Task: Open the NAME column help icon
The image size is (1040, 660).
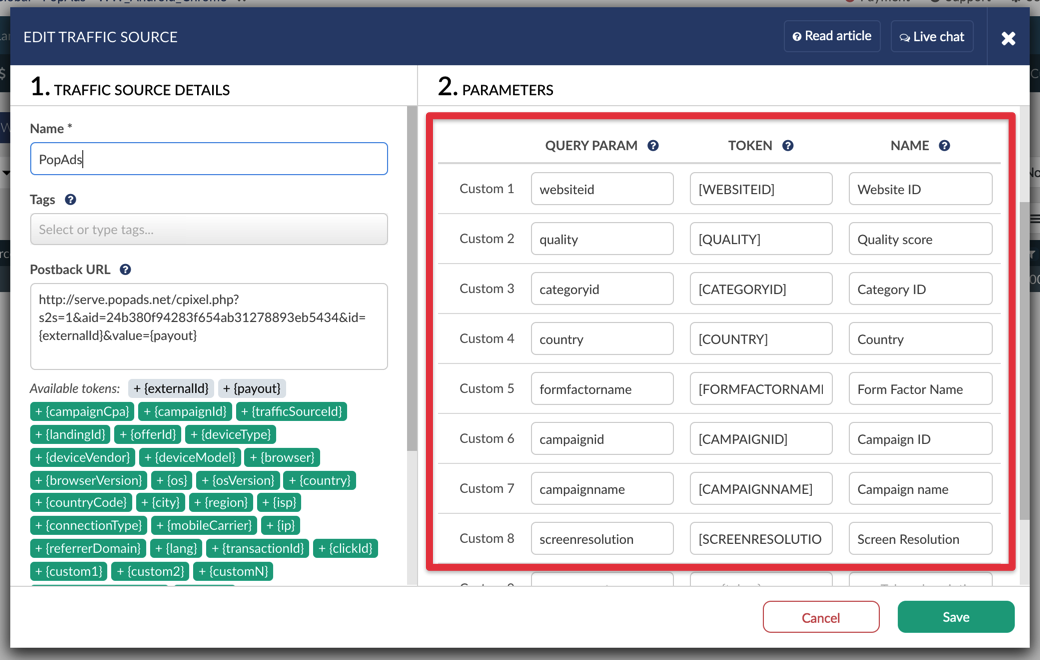Action: point(944,146)
